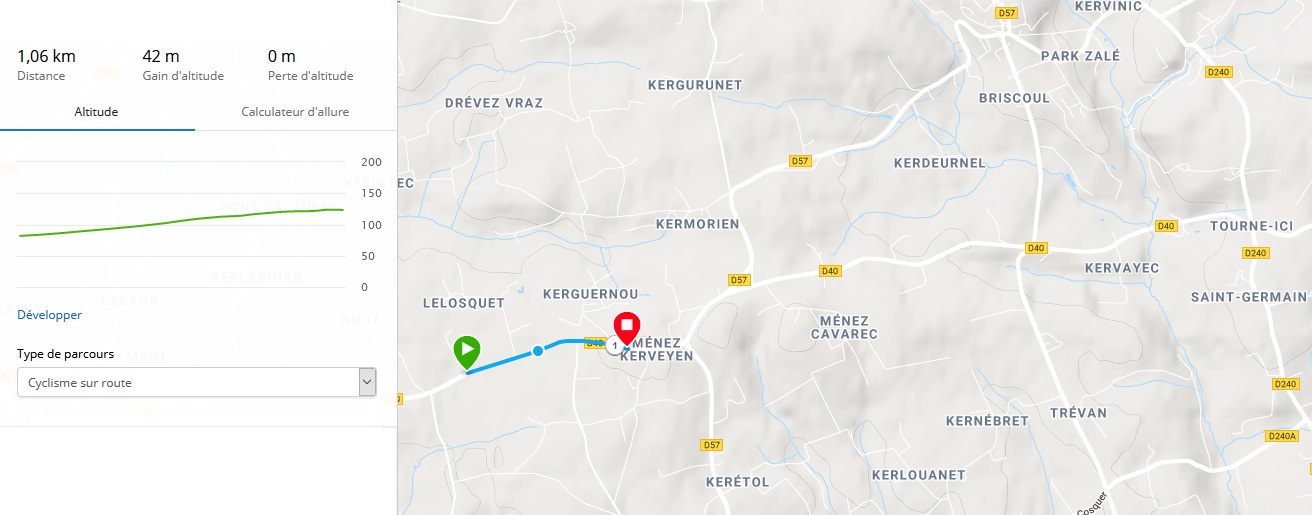Switch to the Altitude tab
Screen dimensions: 1312x515
pyautogui.click(x=97, y=112)
